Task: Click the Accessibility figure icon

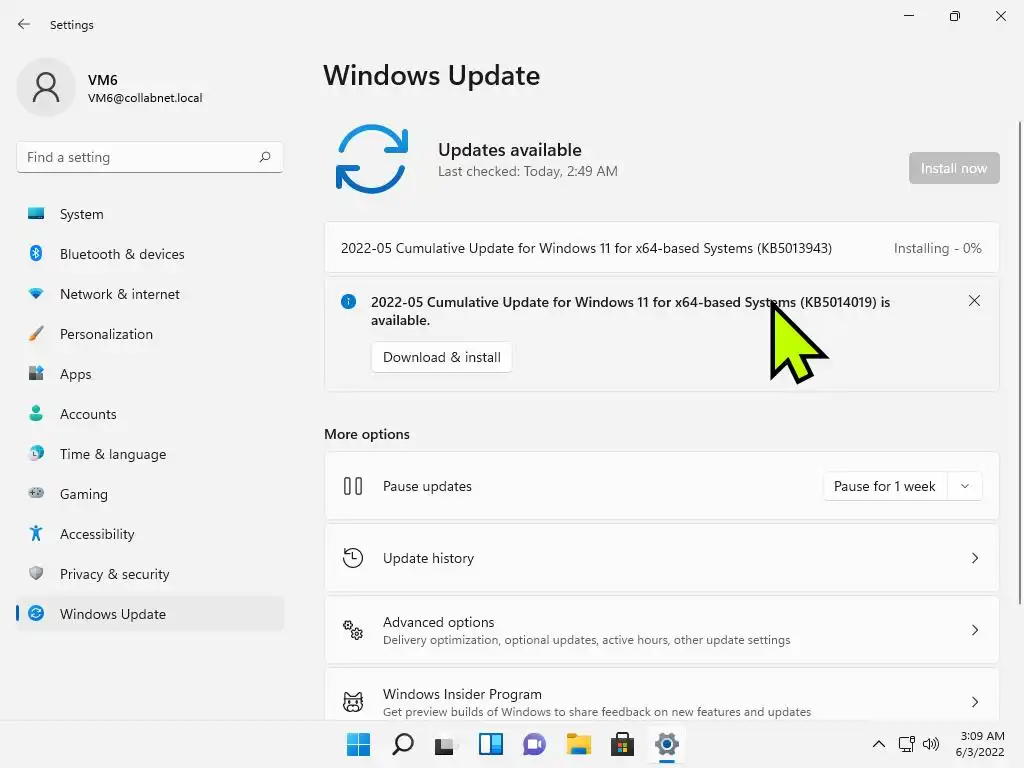Action: [x=36, y=534]
